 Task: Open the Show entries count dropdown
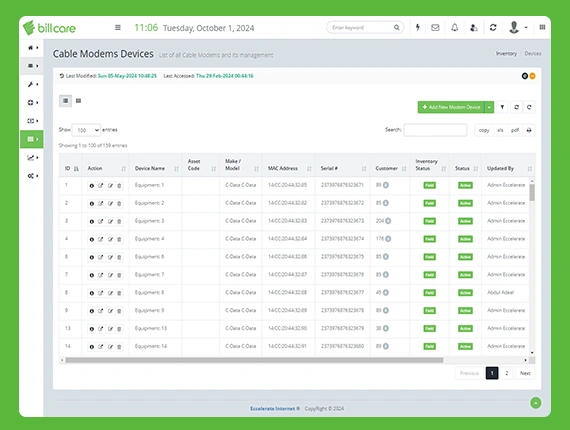[x=86, y=130]
